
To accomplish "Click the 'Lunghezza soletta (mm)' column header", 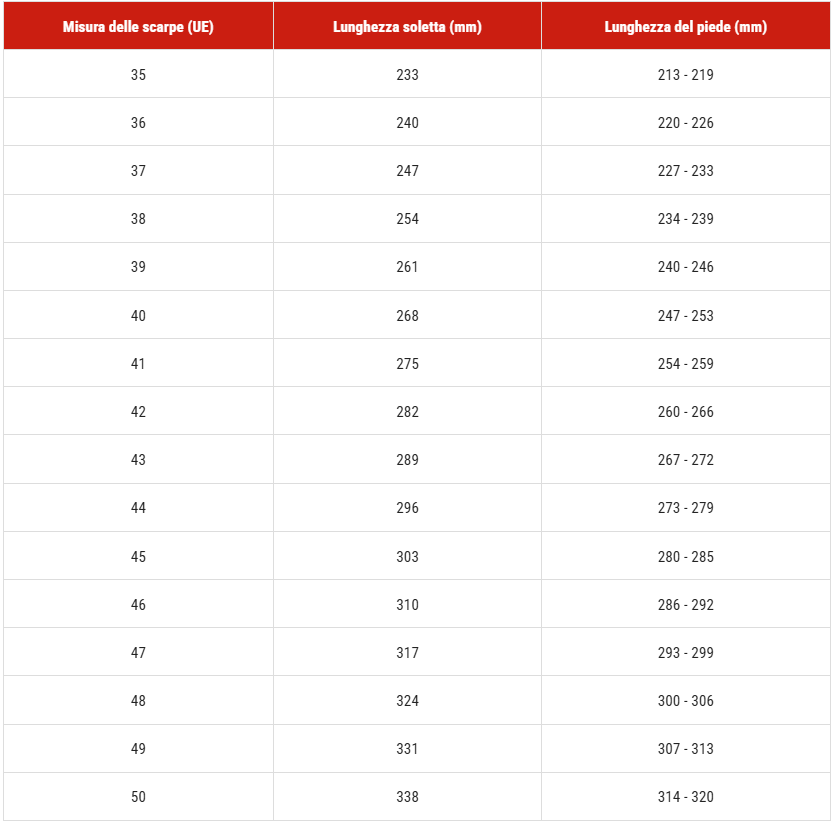I will 407,26.
